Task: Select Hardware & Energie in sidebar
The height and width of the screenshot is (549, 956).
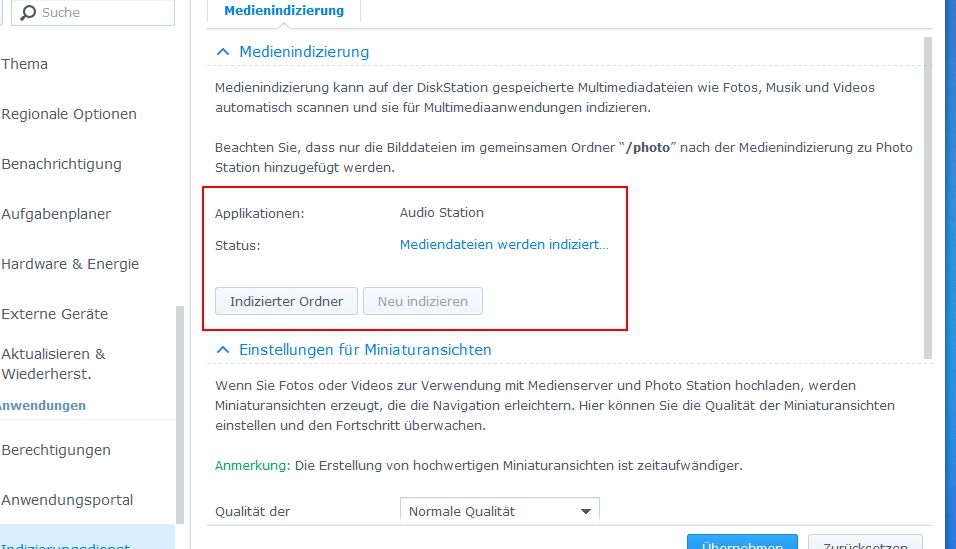Action: (70, 264)
